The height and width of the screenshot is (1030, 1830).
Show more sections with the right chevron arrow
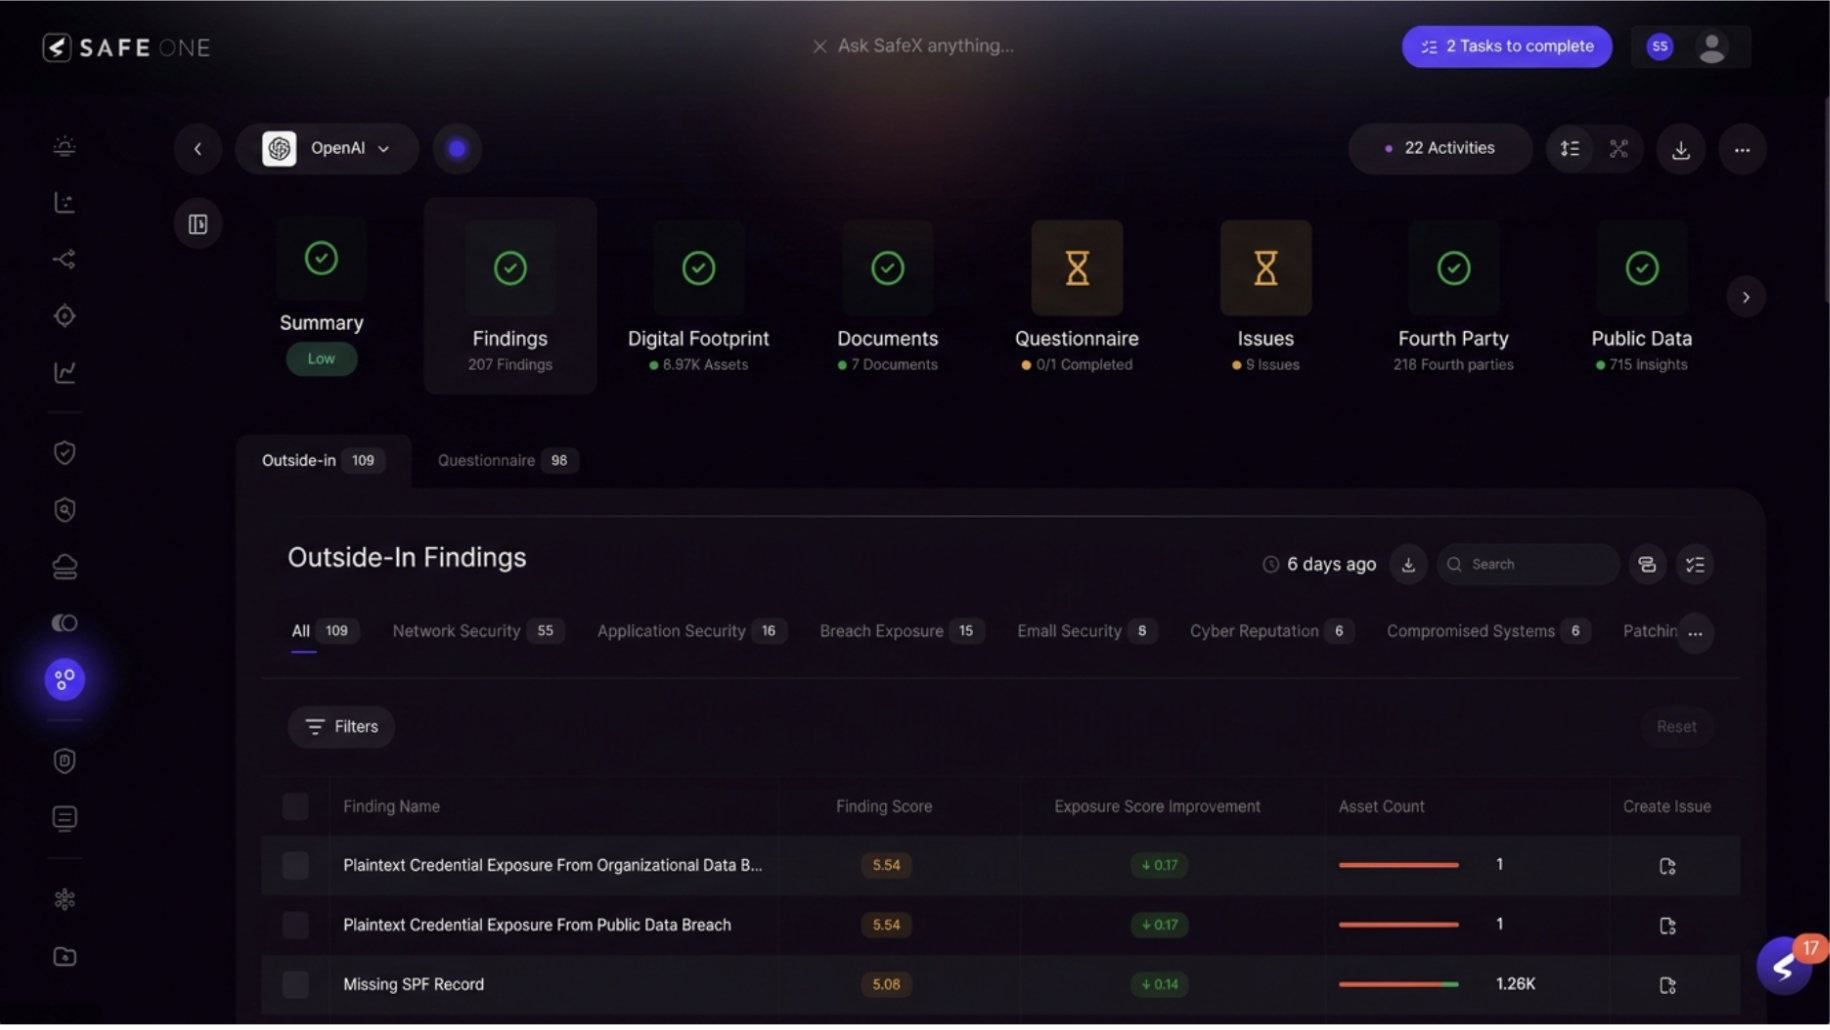tap(1746, 297)
